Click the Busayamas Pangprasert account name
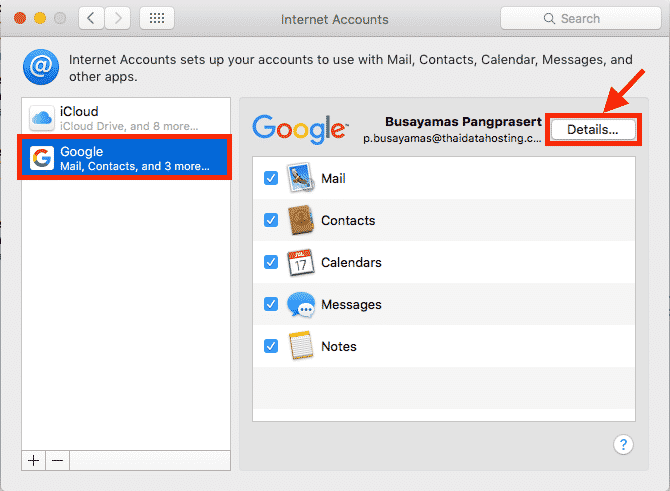The image size is (670, 491). (463, 122)
